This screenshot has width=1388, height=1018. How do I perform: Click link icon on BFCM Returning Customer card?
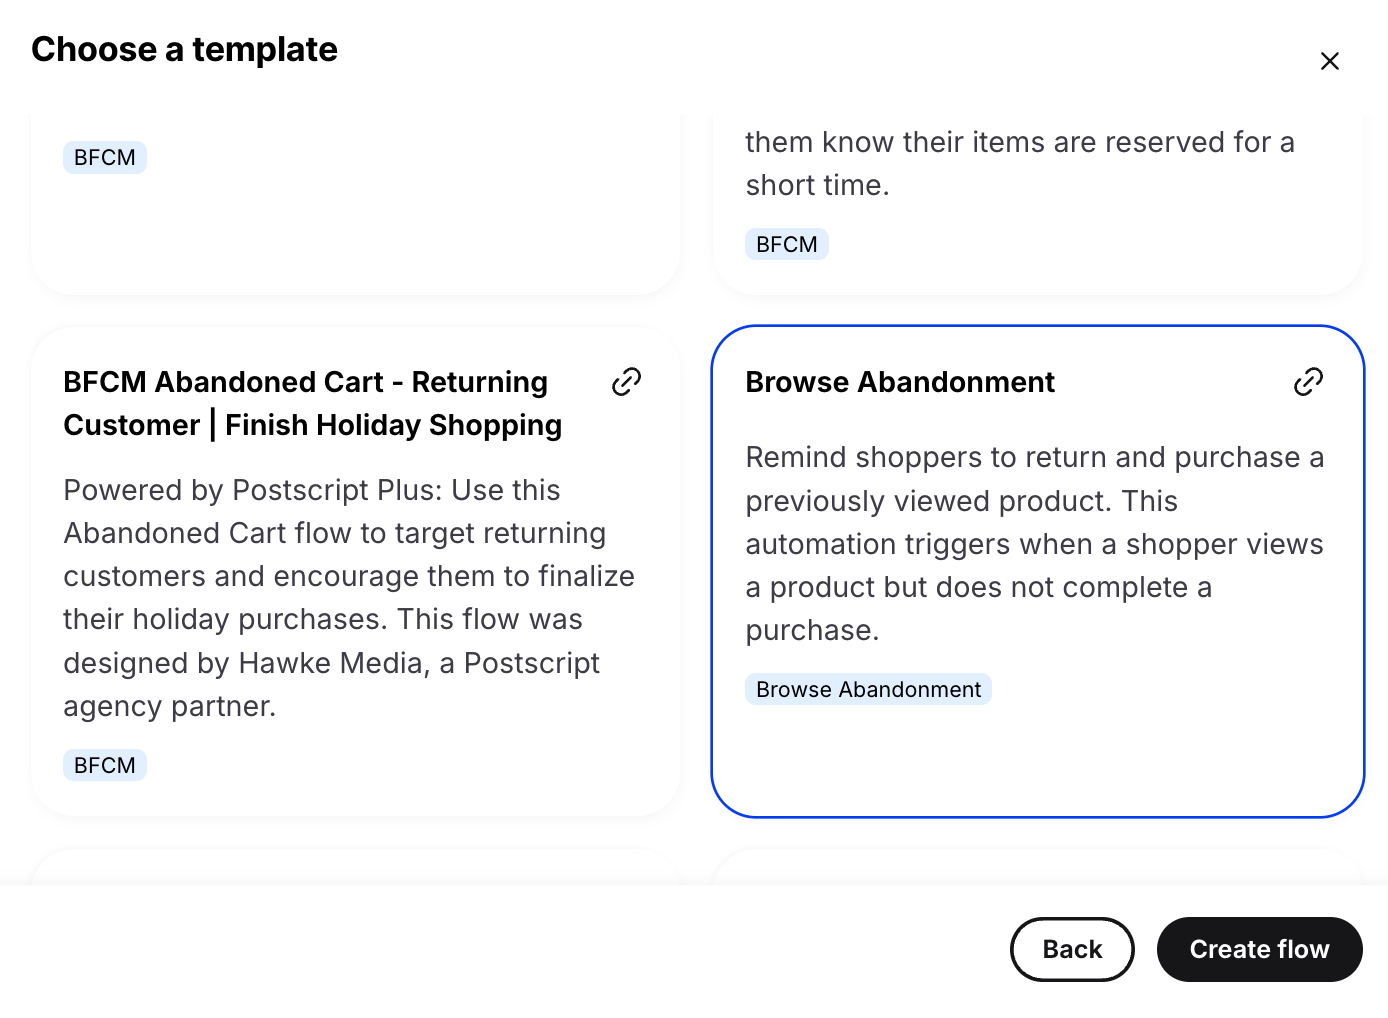626,382
